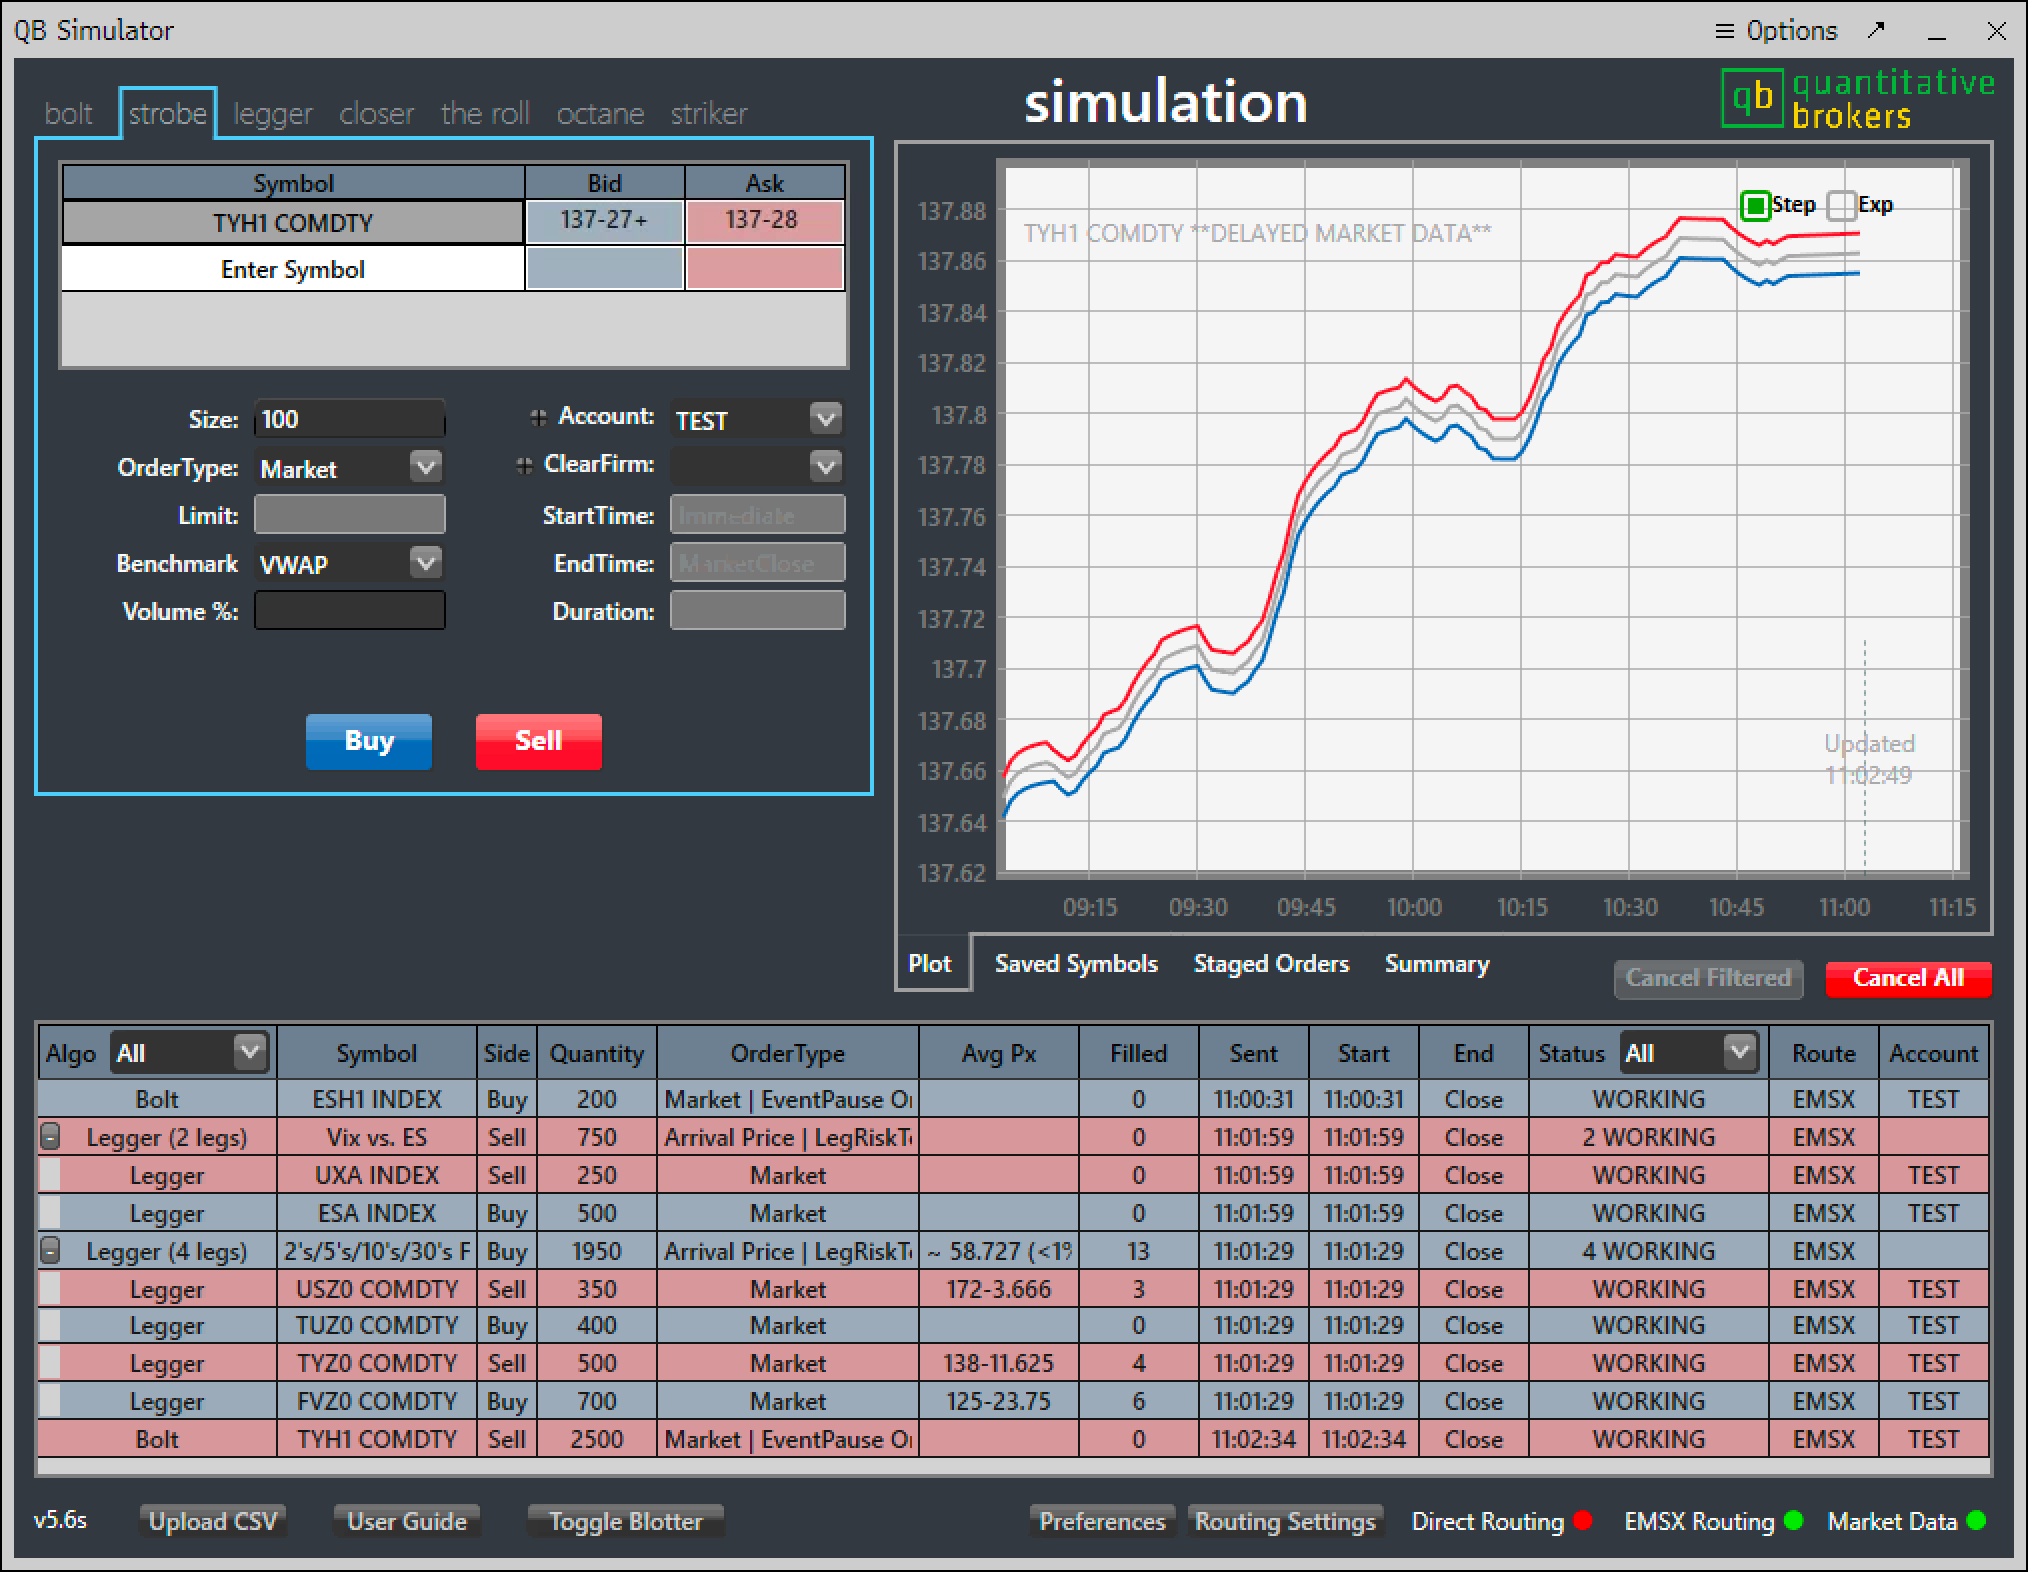Open the Summary tab
Viewport: 2028px width, 1572px height.
1437,964
